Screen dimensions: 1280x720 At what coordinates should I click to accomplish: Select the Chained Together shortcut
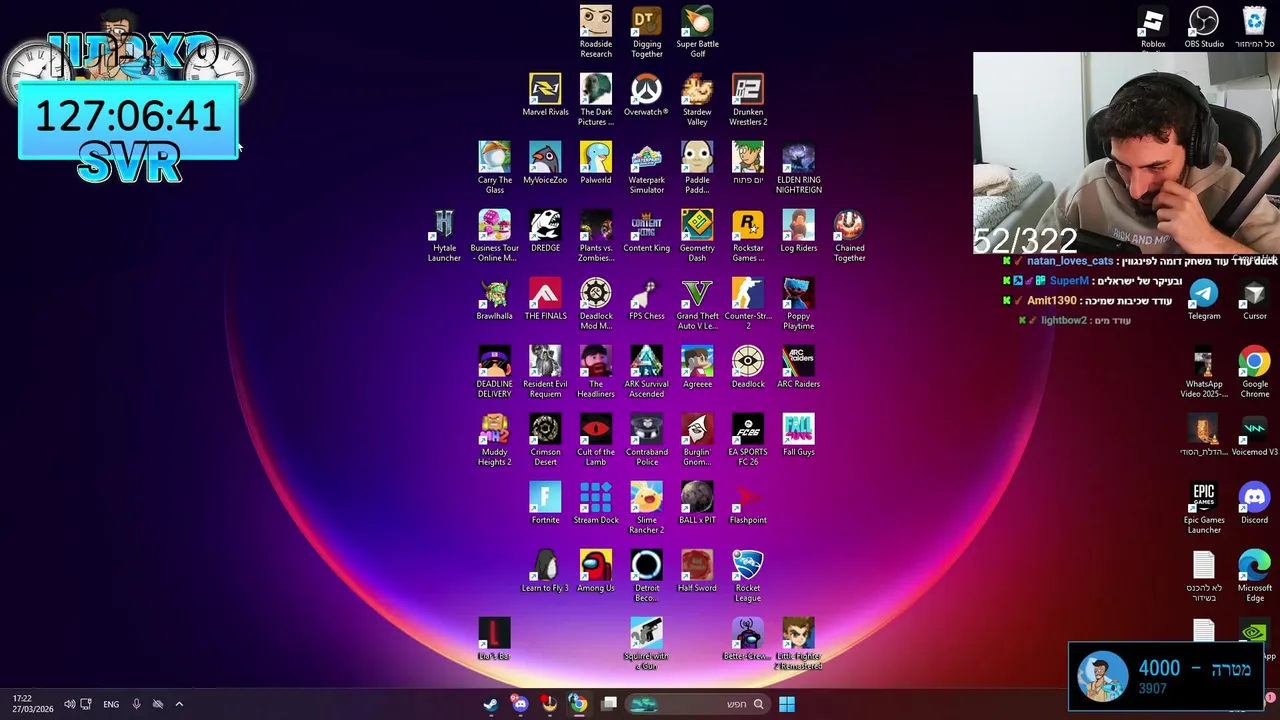[849, 236]
